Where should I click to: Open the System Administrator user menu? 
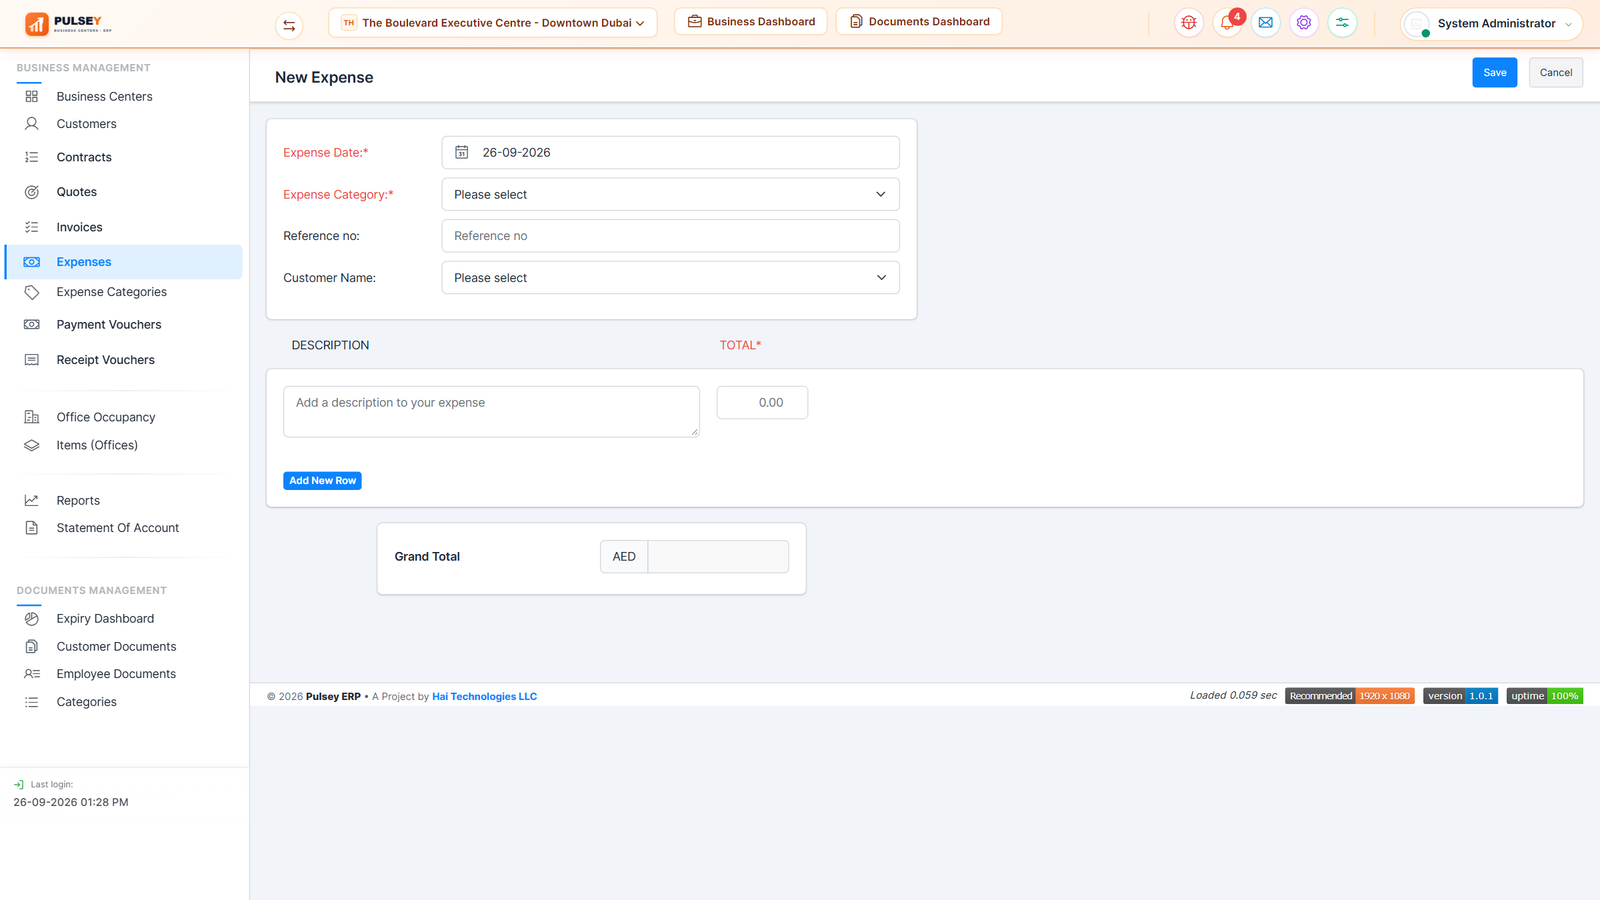tap(1491, 24)
